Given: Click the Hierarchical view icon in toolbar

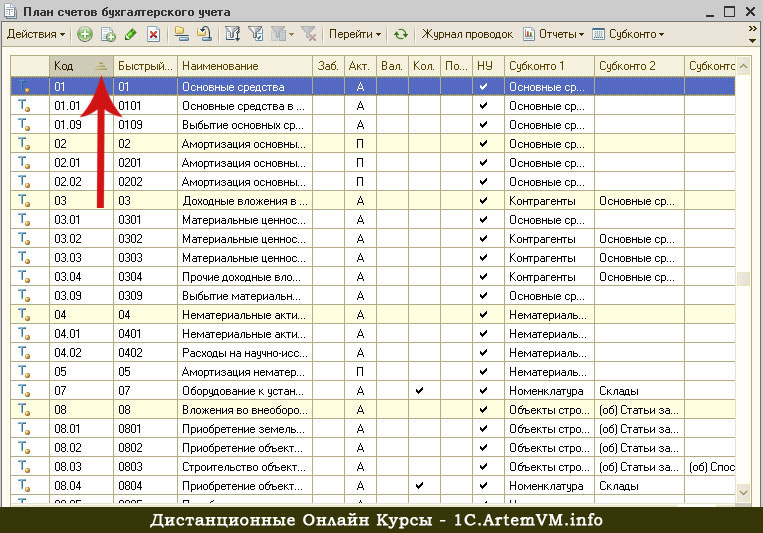Looking at the screenshot, I should pos(182,34).
